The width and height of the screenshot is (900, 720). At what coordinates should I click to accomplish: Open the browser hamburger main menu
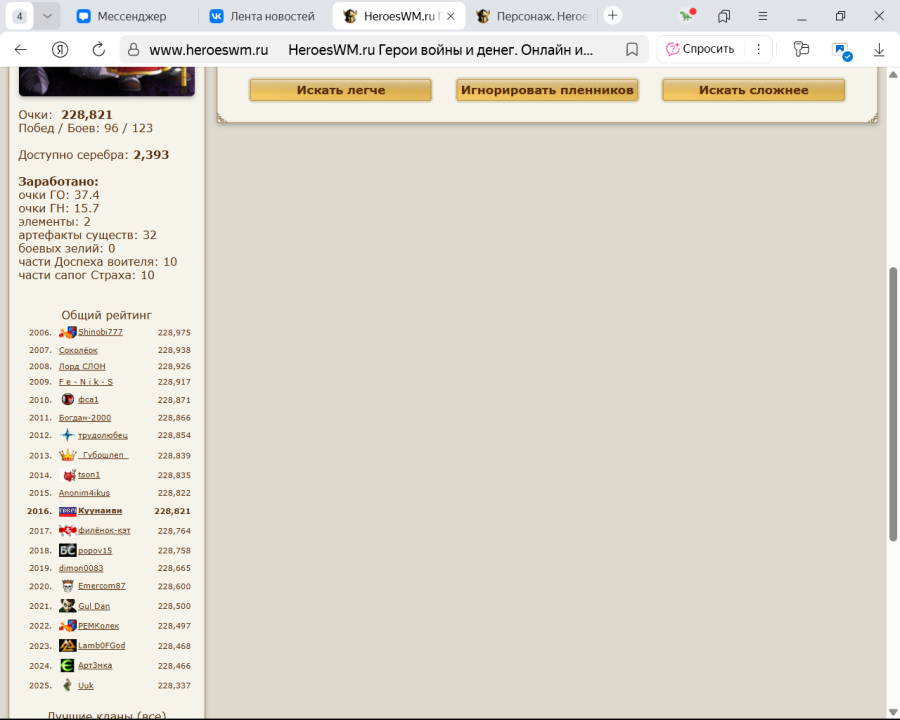click(x=763, y=16)
